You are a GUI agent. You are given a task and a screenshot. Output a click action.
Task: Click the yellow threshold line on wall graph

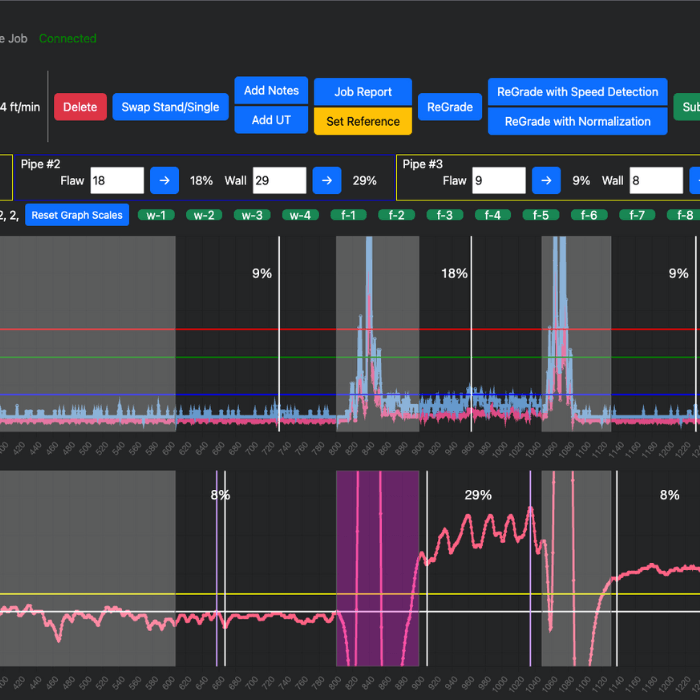tap(350, 594)
